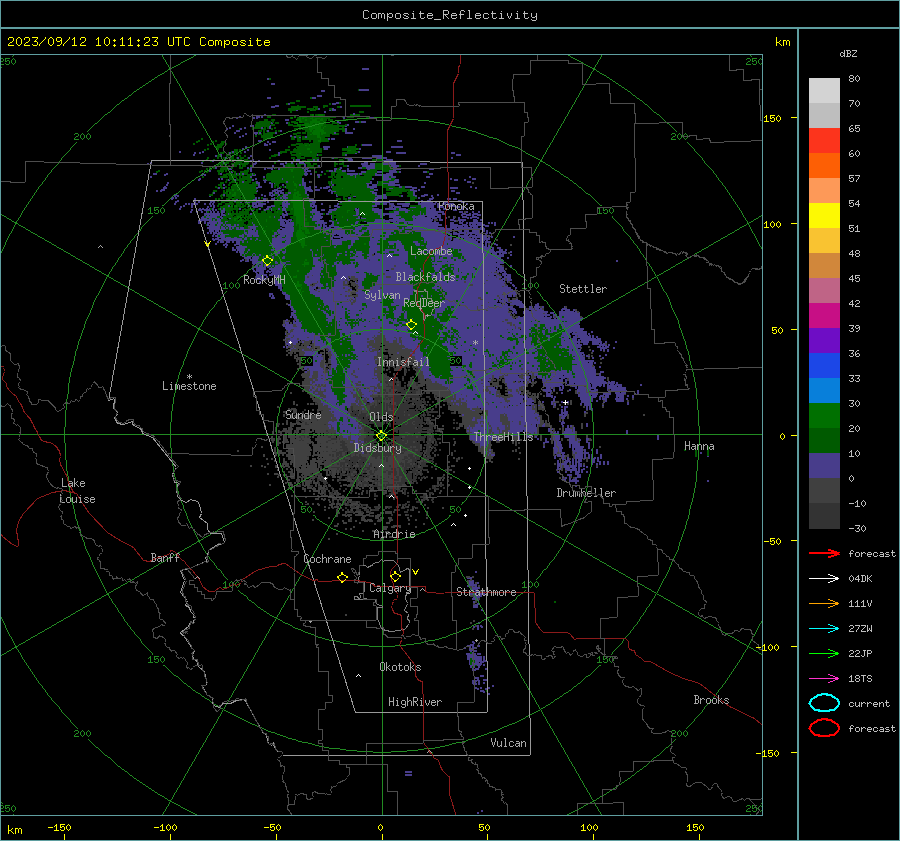Click the Innisfail city label
This screenshot has width=900, height=841.
click(x=403, y=362)
